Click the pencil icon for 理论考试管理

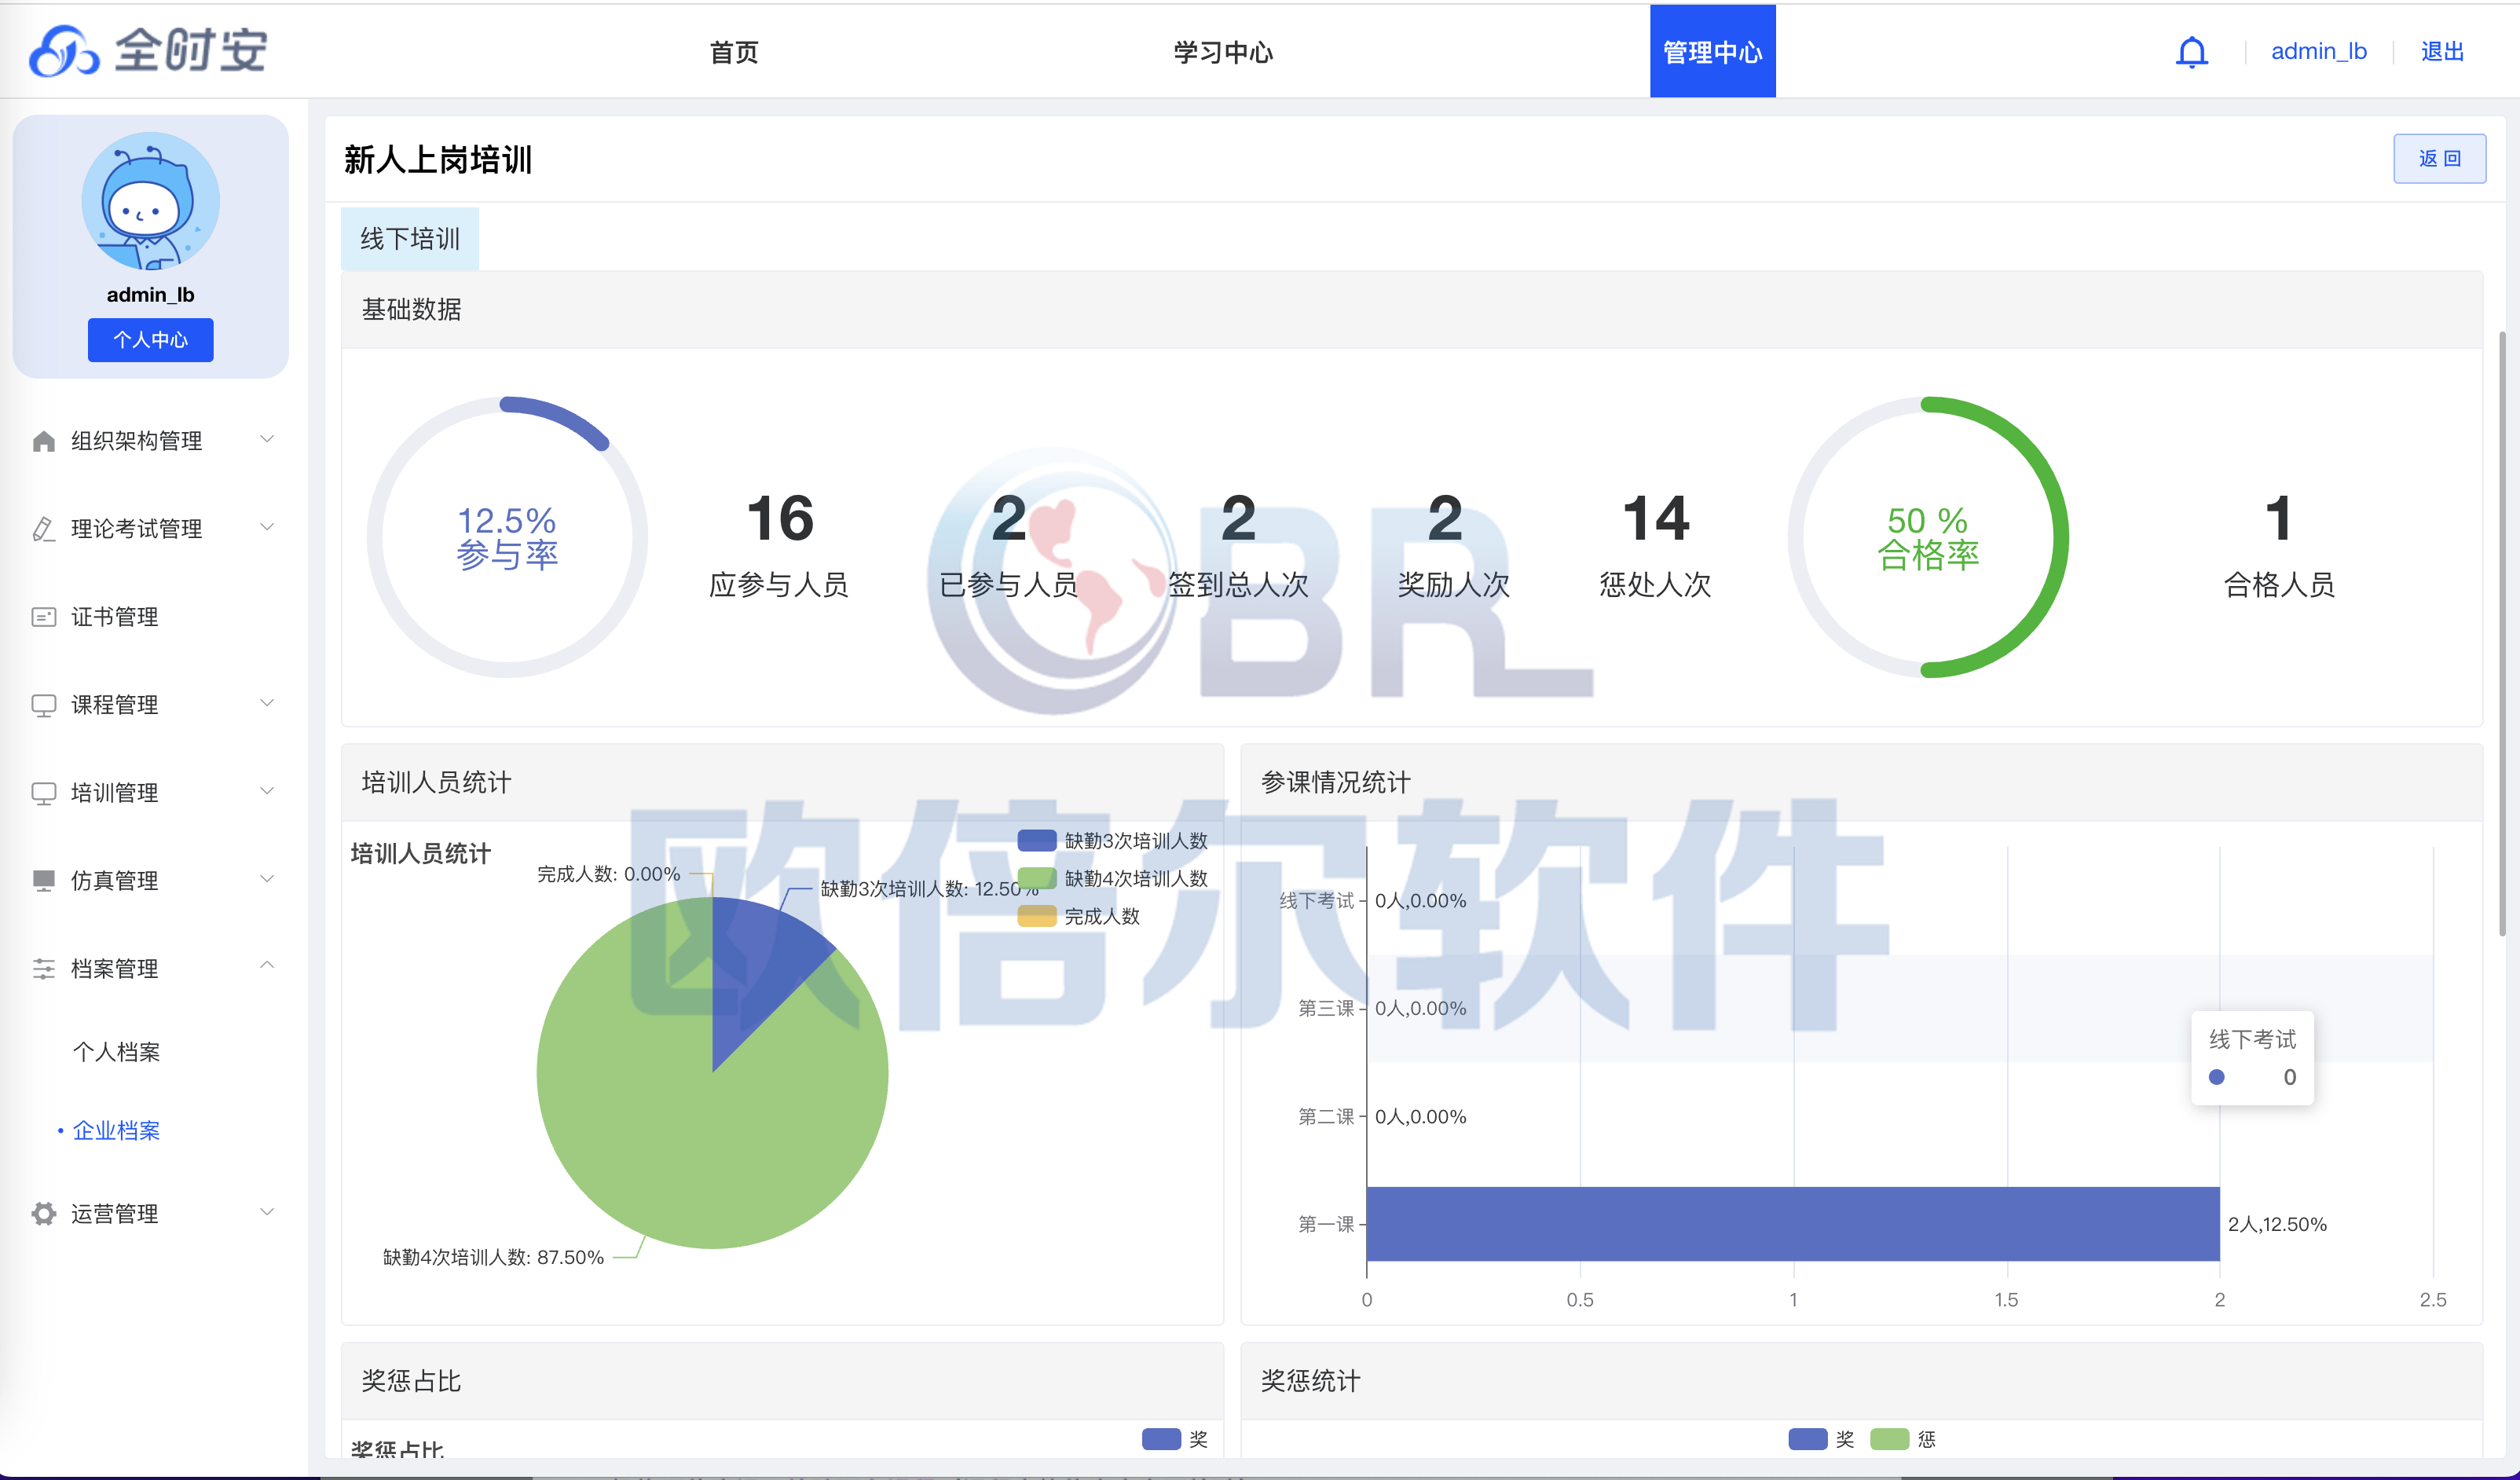pyautogui.click(x=43, y=529)
